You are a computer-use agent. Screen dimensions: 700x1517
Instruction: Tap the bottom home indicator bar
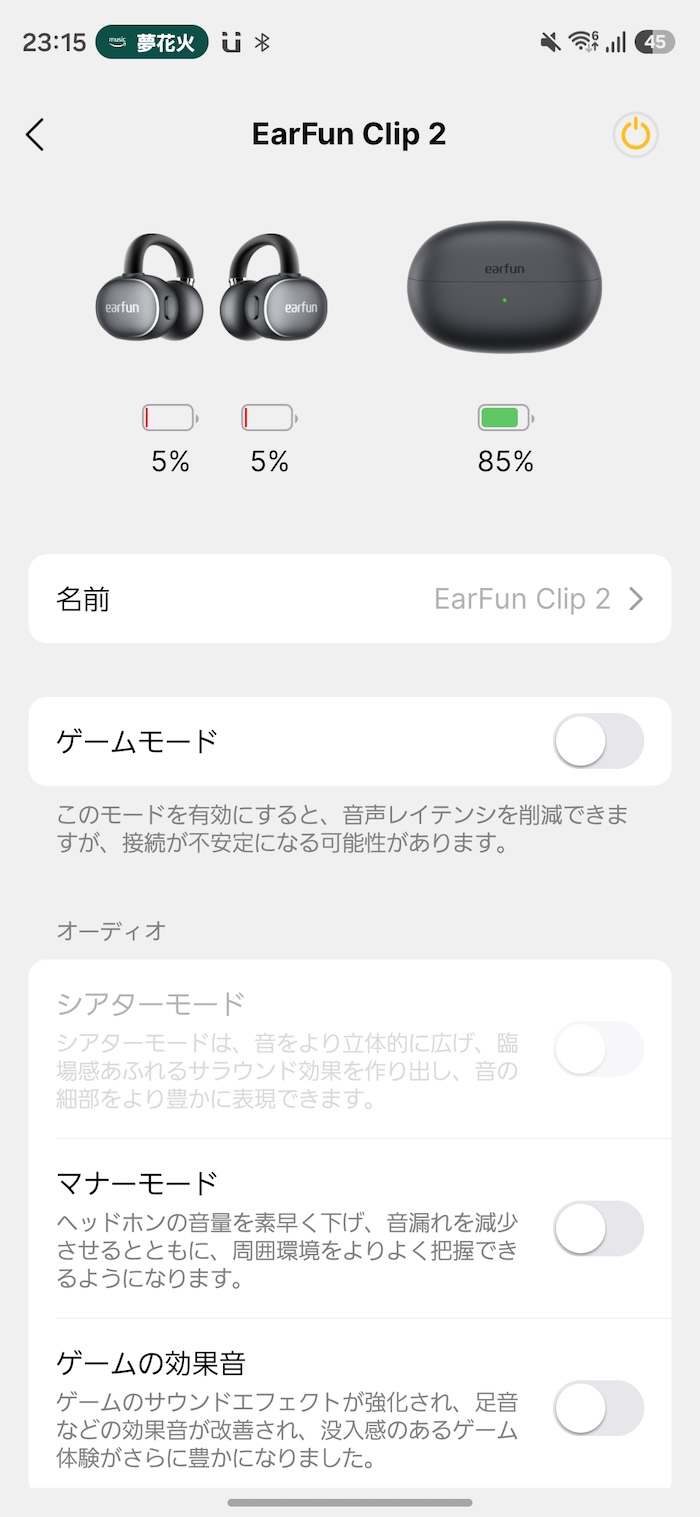[350, 1502]
